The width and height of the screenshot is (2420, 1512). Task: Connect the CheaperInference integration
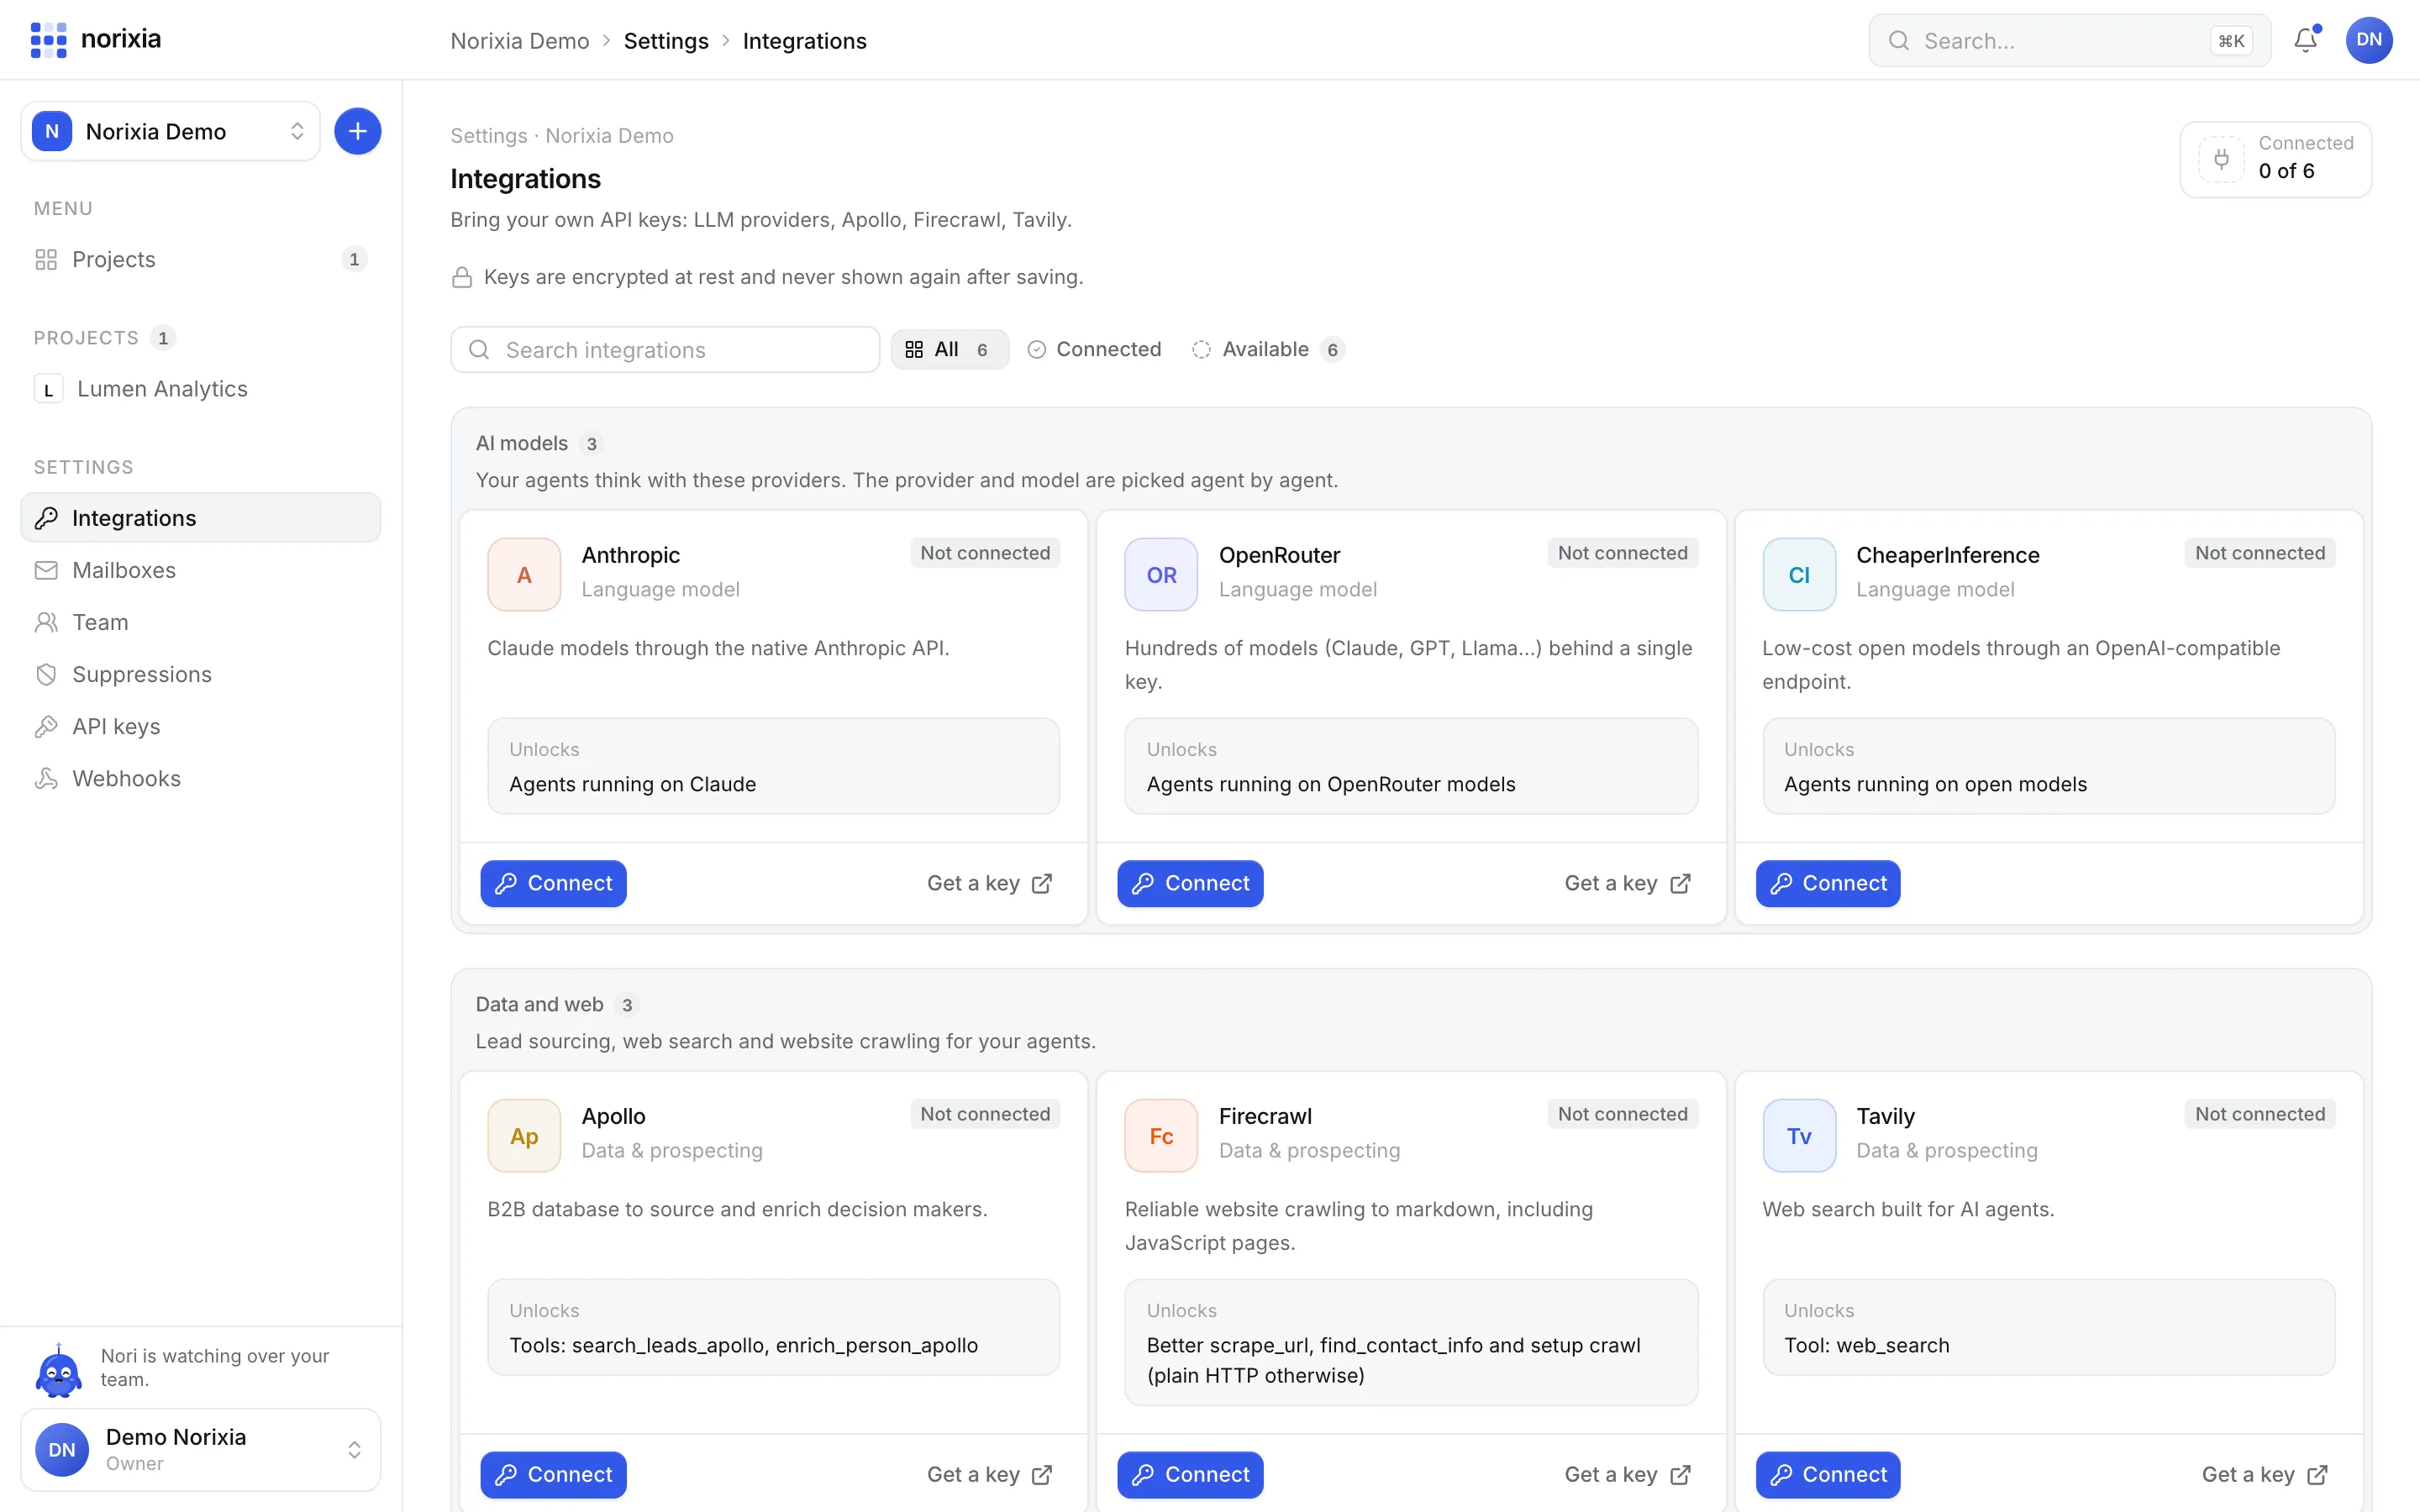[1828, 883]
